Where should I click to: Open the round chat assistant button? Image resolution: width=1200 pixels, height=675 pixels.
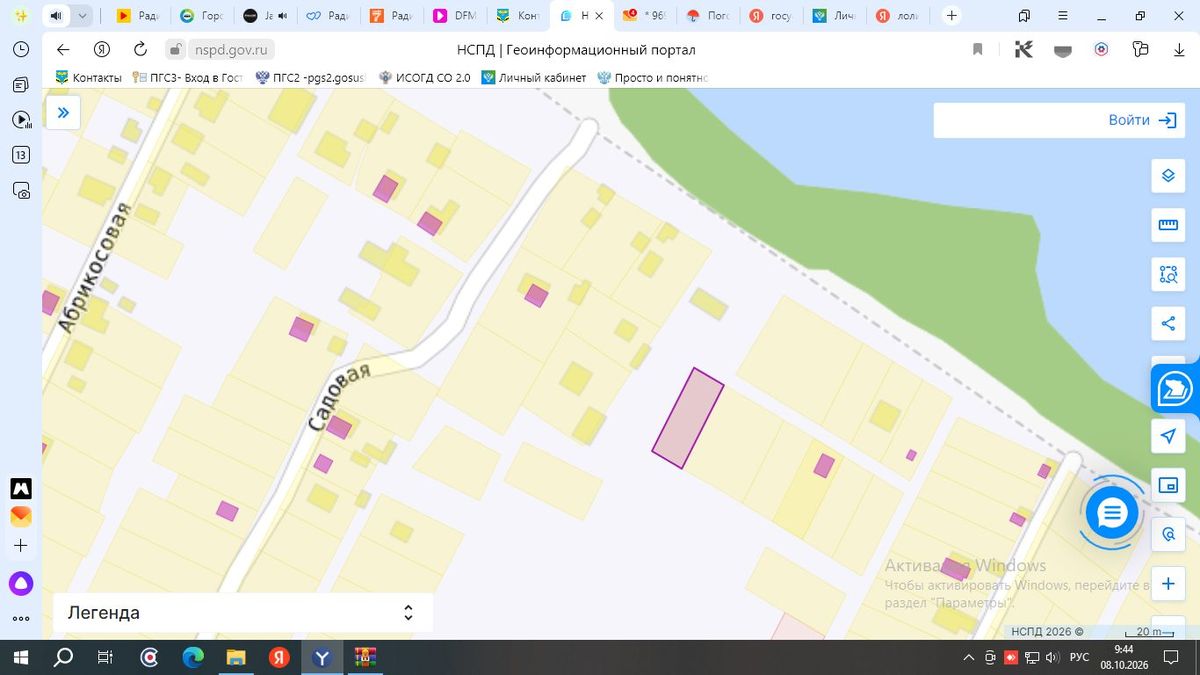[1112, 513]
